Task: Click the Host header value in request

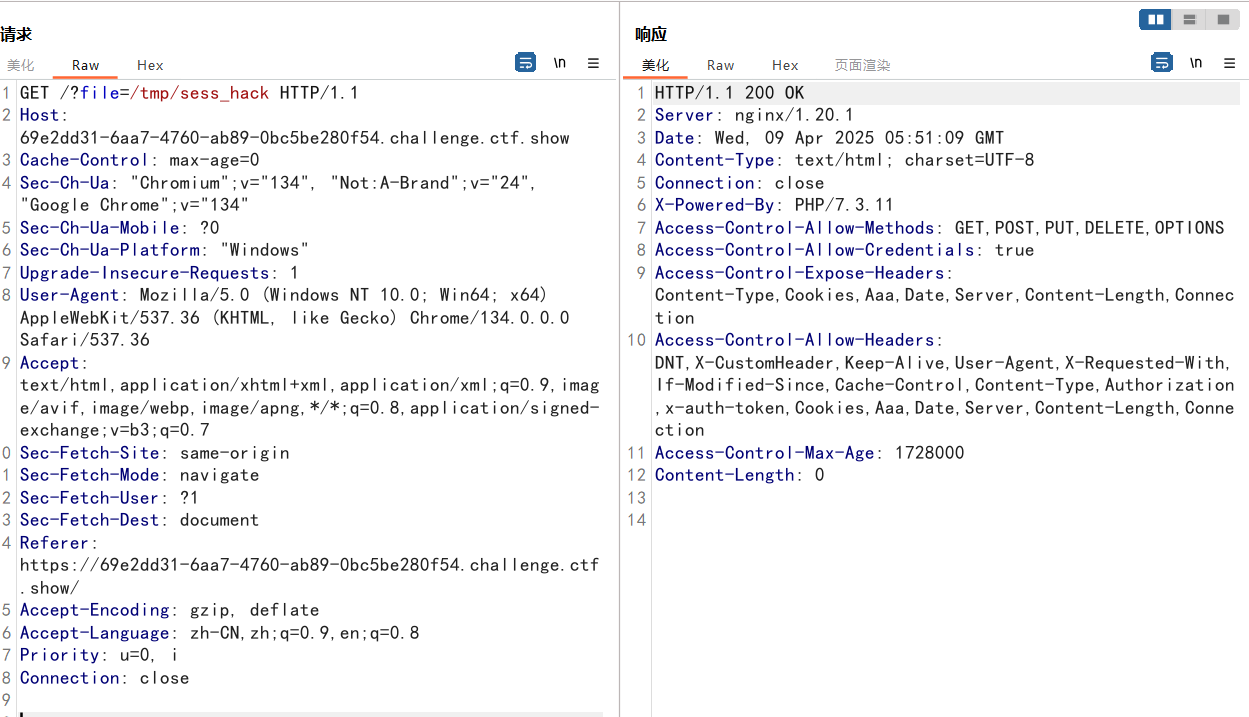Action: [294, 138]
